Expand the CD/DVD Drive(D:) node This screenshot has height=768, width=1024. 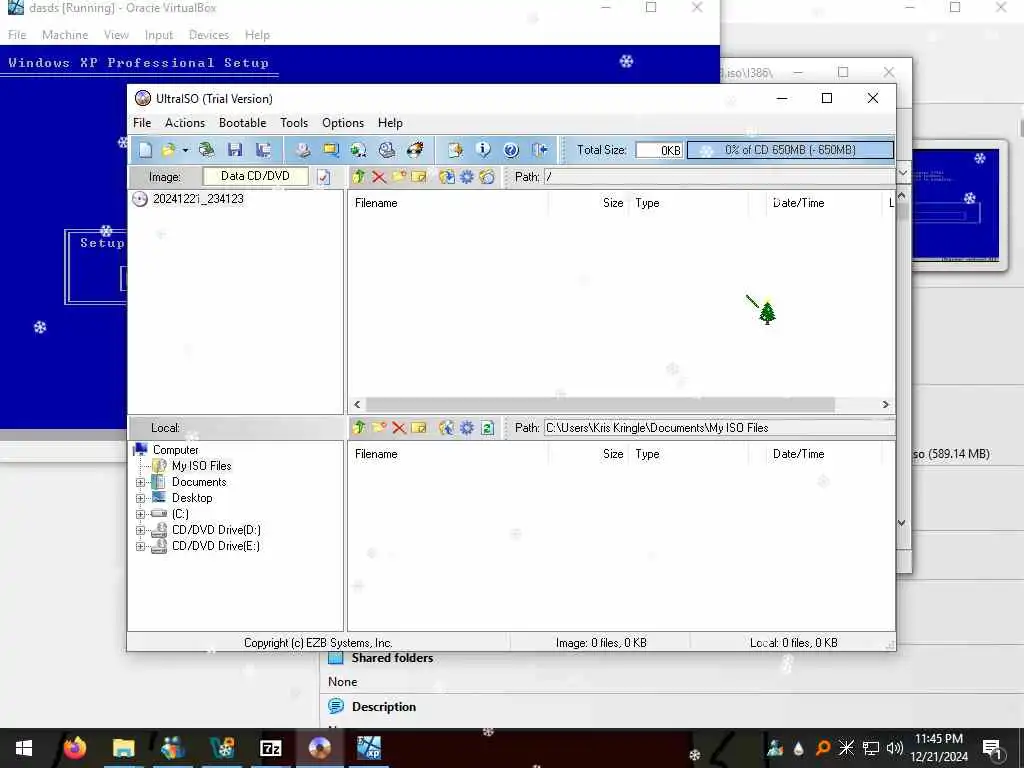tap(140, 530)
